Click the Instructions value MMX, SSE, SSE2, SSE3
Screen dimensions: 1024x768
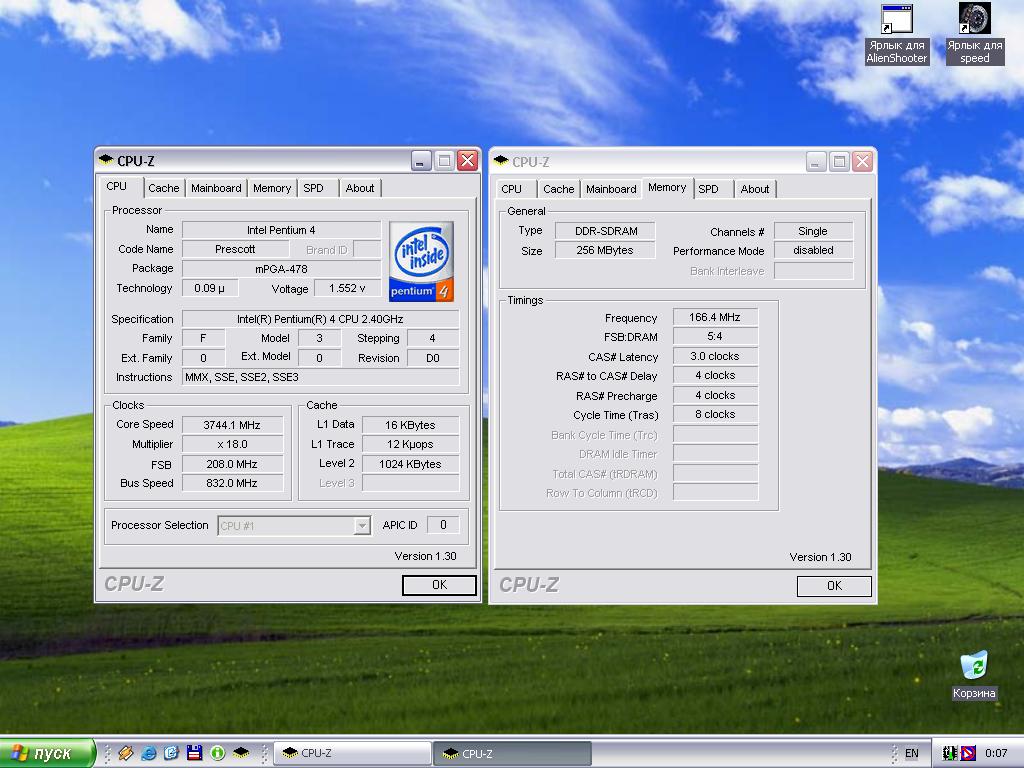point(320,377)
